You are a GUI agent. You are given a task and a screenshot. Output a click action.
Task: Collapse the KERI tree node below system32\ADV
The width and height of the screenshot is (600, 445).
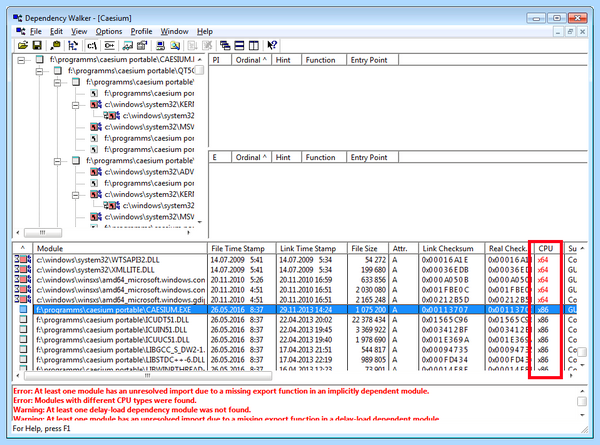[x=76, y=195]
